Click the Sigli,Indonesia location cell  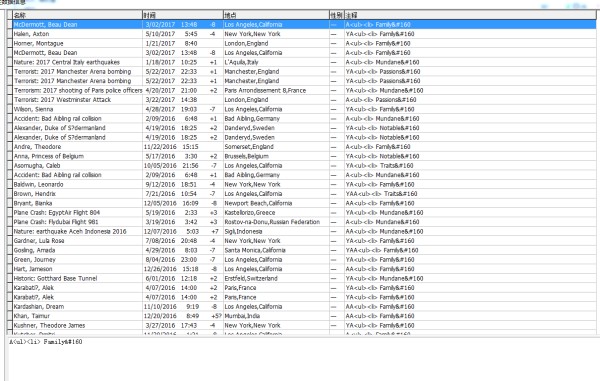pyautogui.click(x=243, y=231)
